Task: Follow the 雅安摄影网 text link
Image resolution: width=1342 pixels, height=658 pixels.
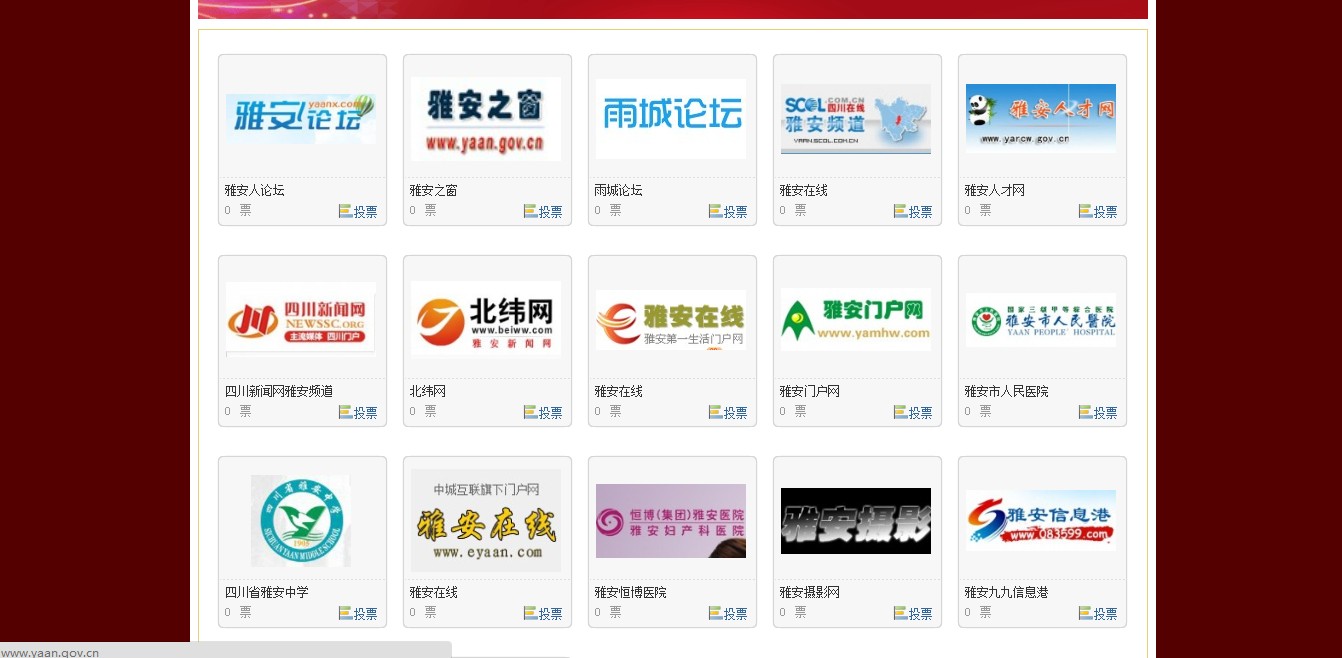Action: click(809, 592)
